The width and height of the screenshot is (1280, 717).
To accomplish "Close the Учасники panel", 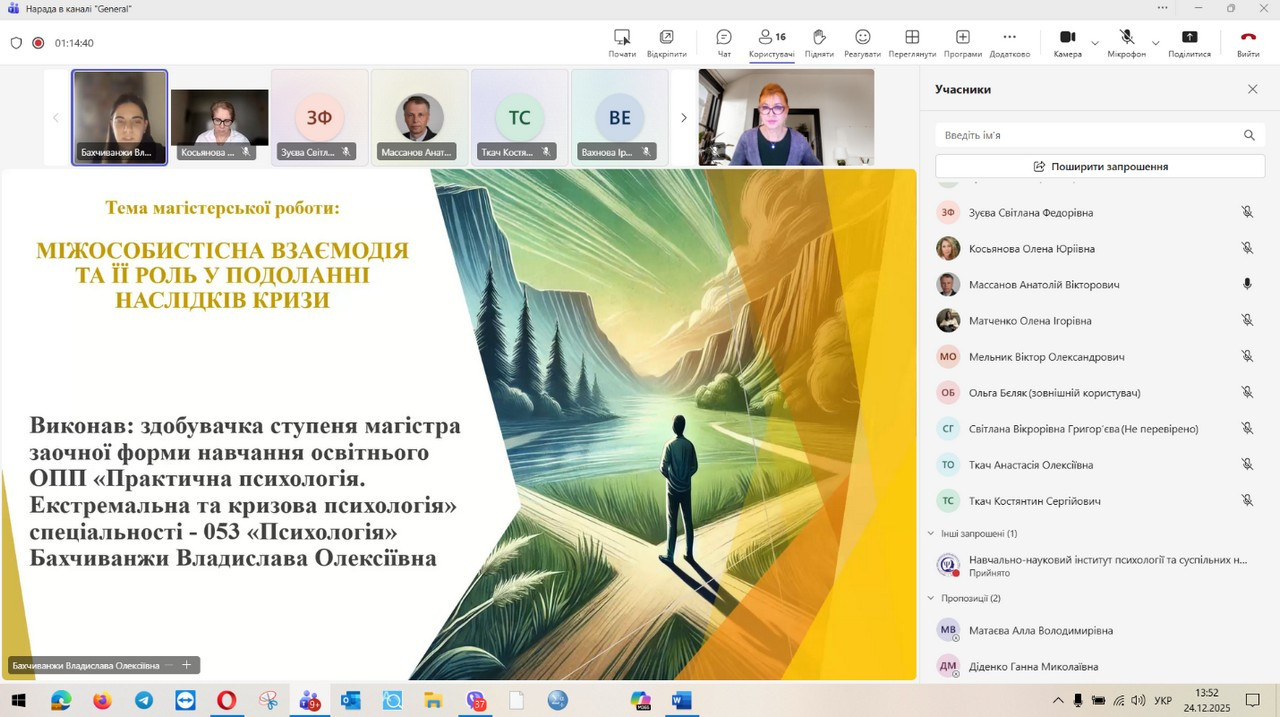I will pos(1252,89).
